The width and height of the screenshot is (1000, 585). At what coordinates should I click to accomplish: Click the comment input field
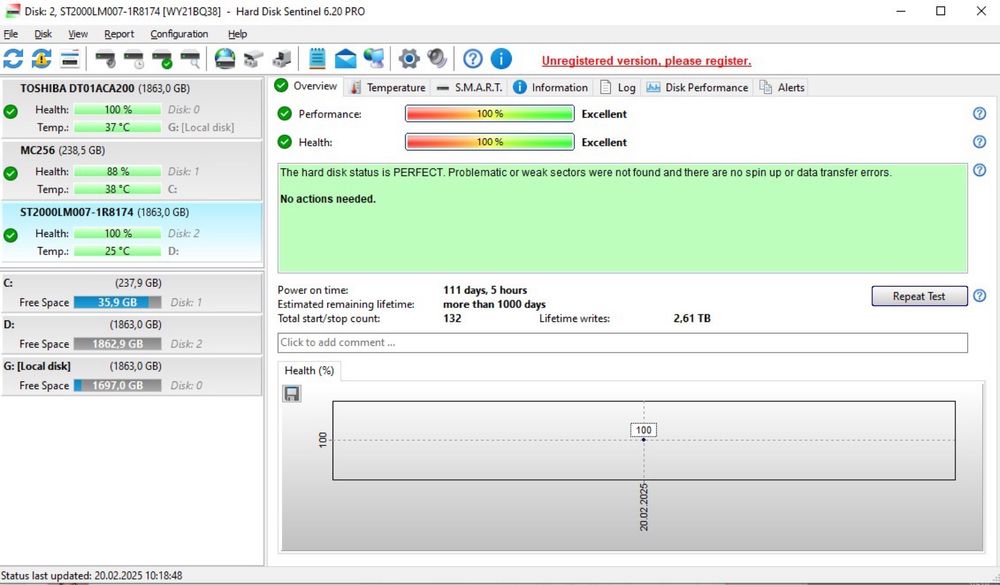[622, 343]
